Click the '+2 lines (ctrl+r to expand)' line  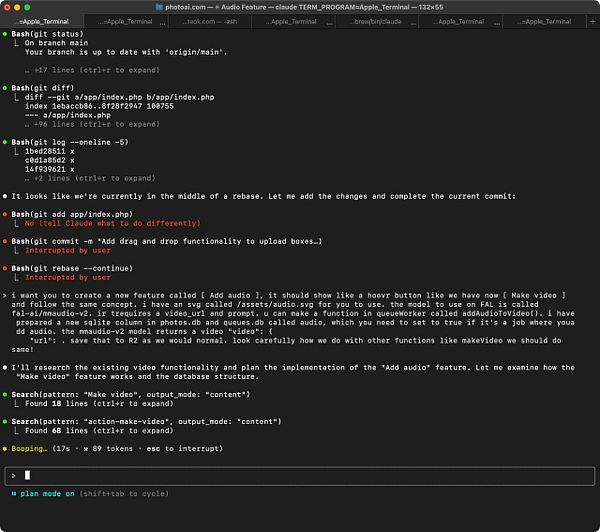[90, 178]
